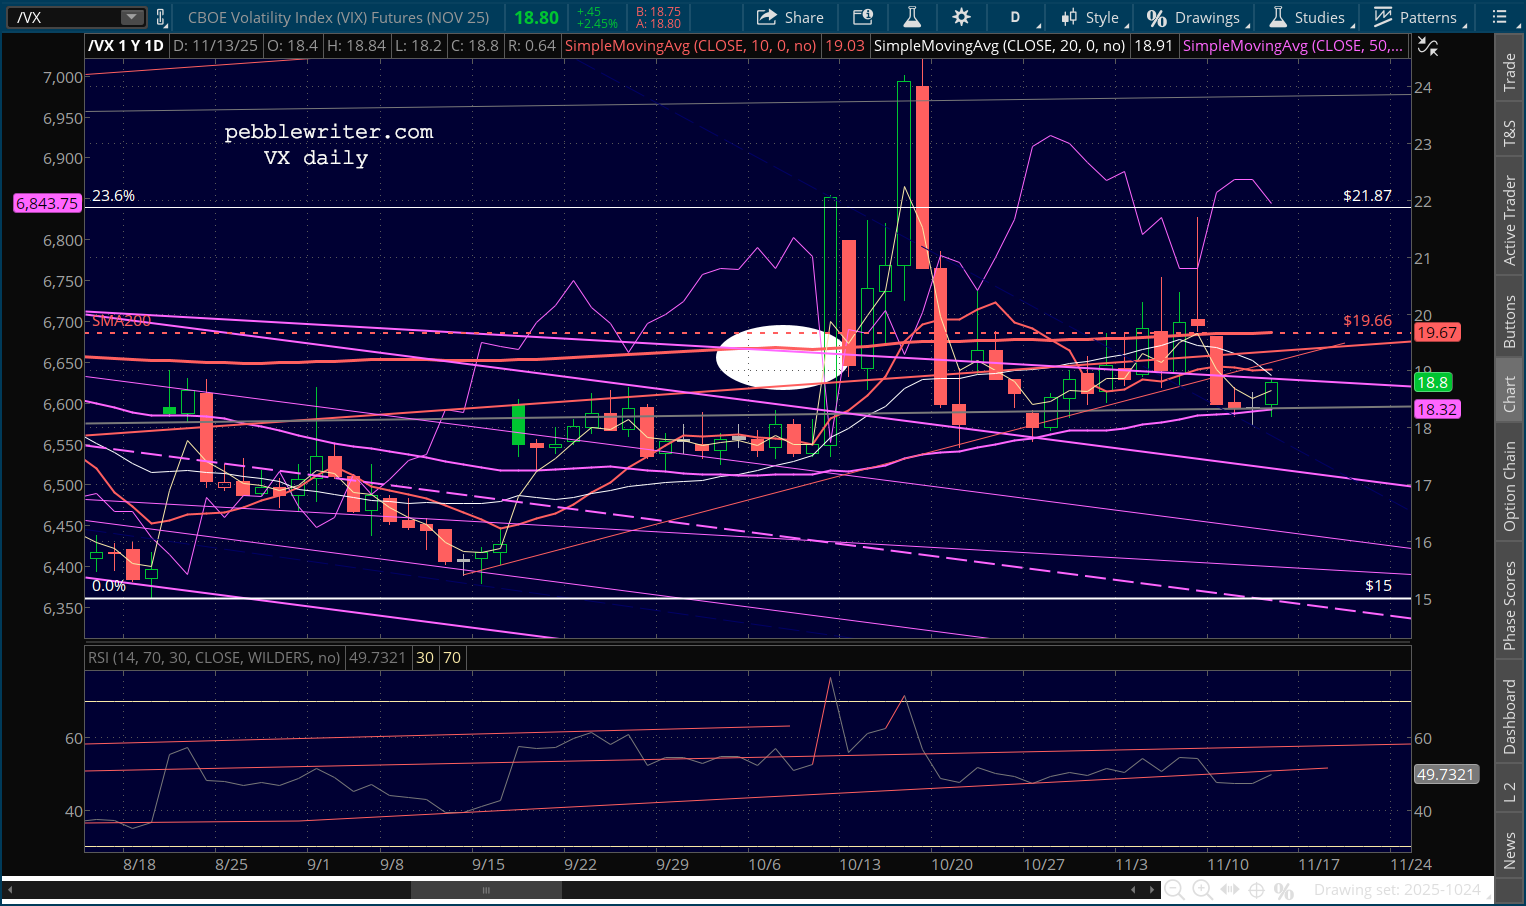Click the SMA200 label on chart
1526x906 pixels.
pyautogui.click(x=121, y=321)
